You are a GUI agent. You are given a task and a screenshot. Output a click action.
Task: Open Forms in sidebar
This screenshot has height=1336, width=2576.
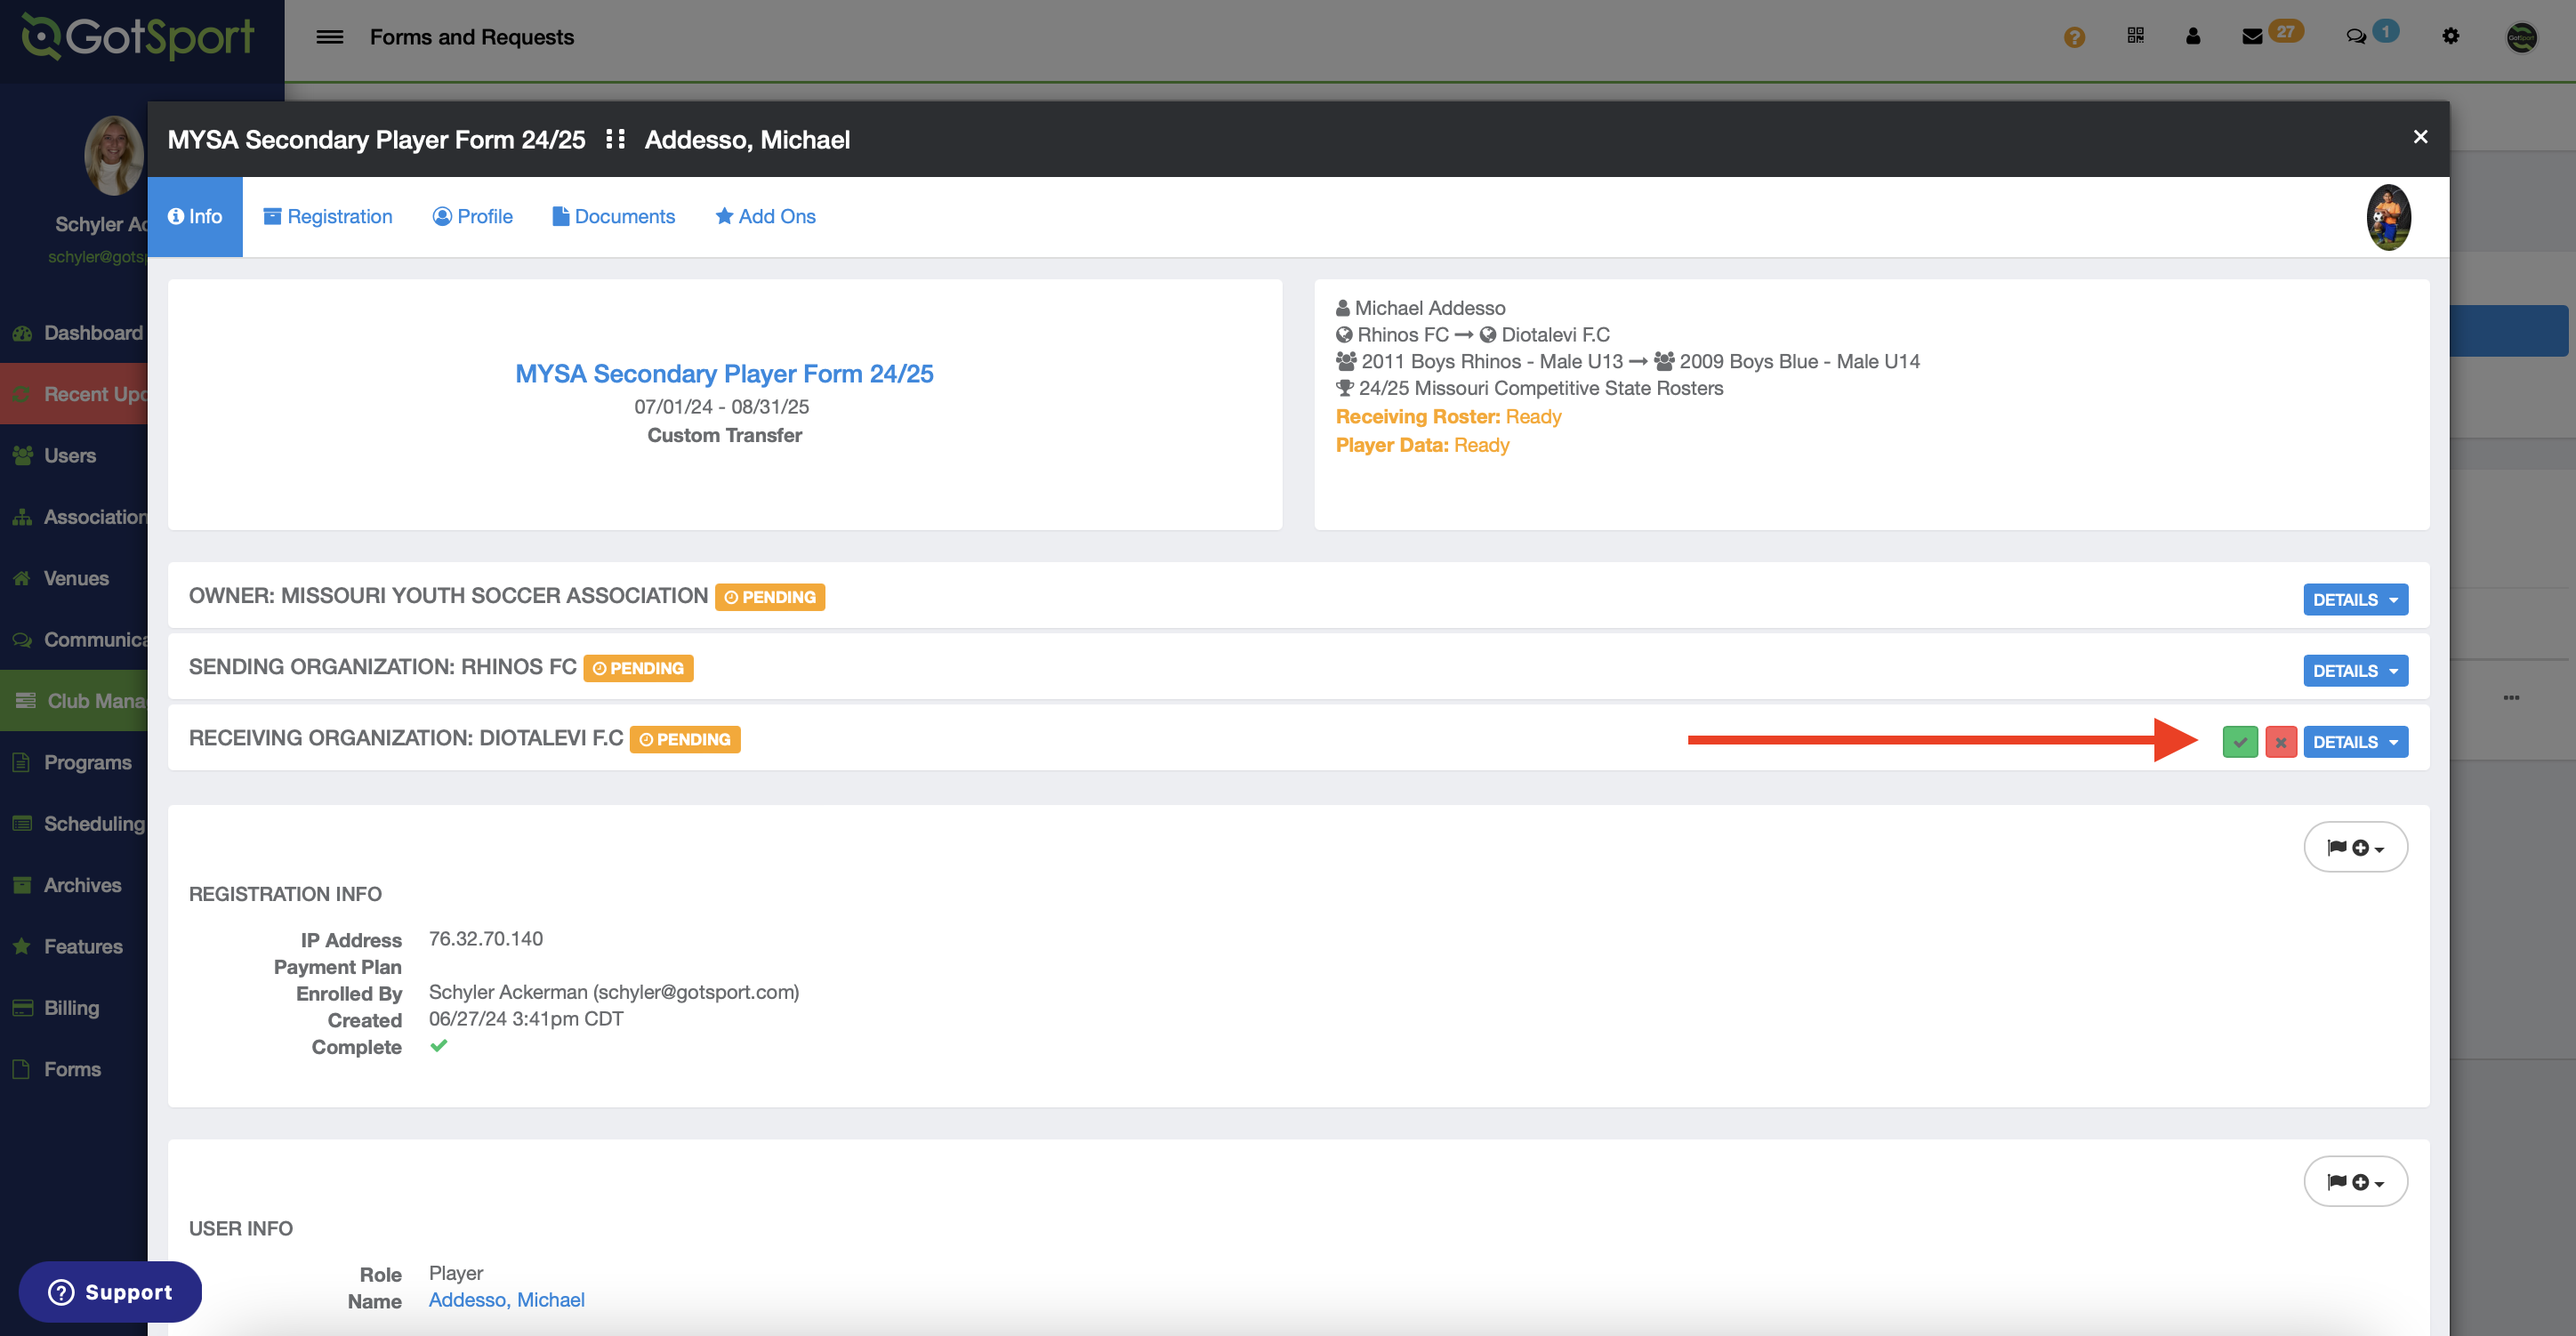[74, 1069]
